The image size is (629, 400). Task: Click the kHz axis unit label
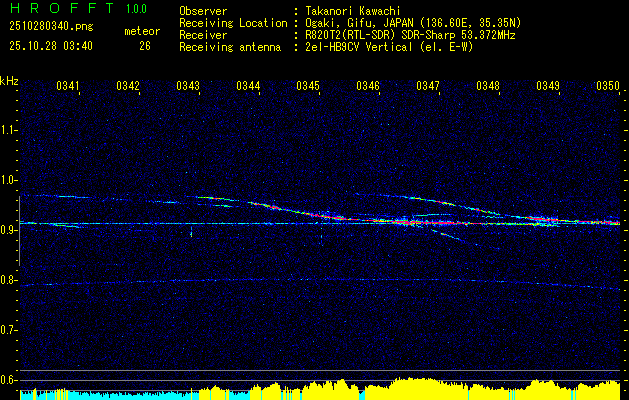click(9, 80)
